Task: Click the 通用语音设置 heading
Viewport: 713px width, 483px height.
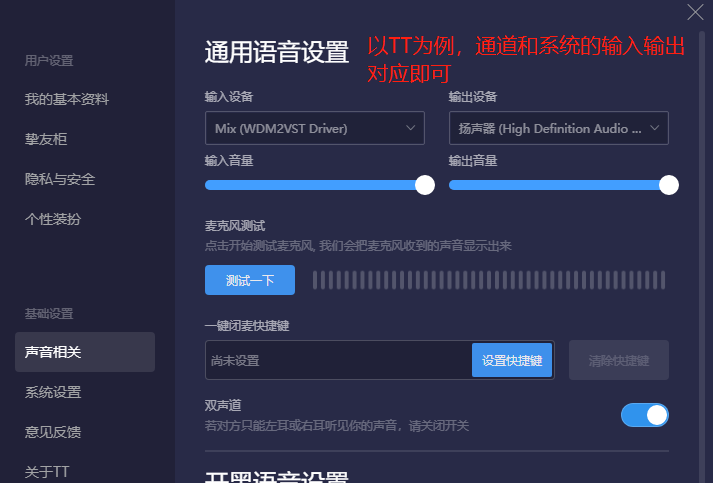Action: click(276, 52)
